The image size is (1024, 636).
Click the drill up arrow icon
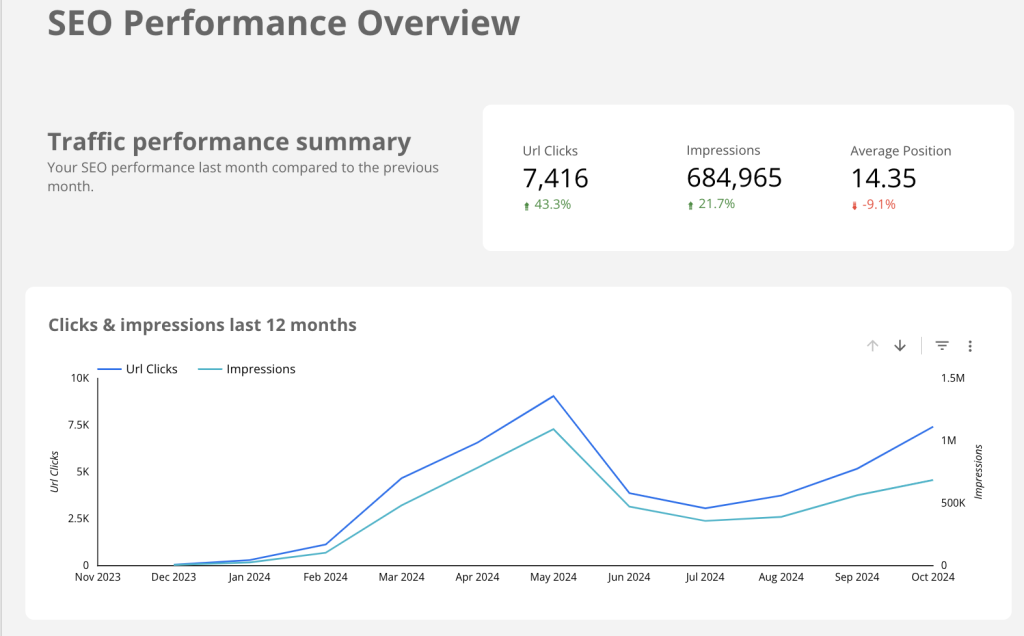tap(872, 346)
